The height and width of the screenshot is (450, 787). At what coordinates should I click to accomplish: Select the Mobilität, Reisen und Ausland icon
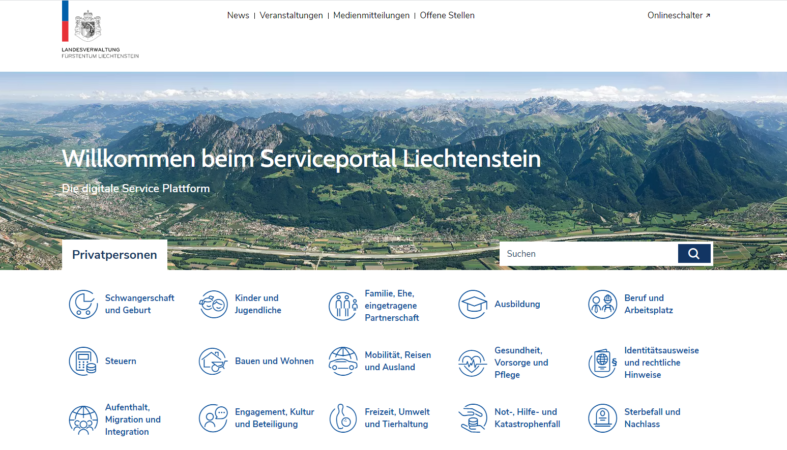tap(343, 361)
